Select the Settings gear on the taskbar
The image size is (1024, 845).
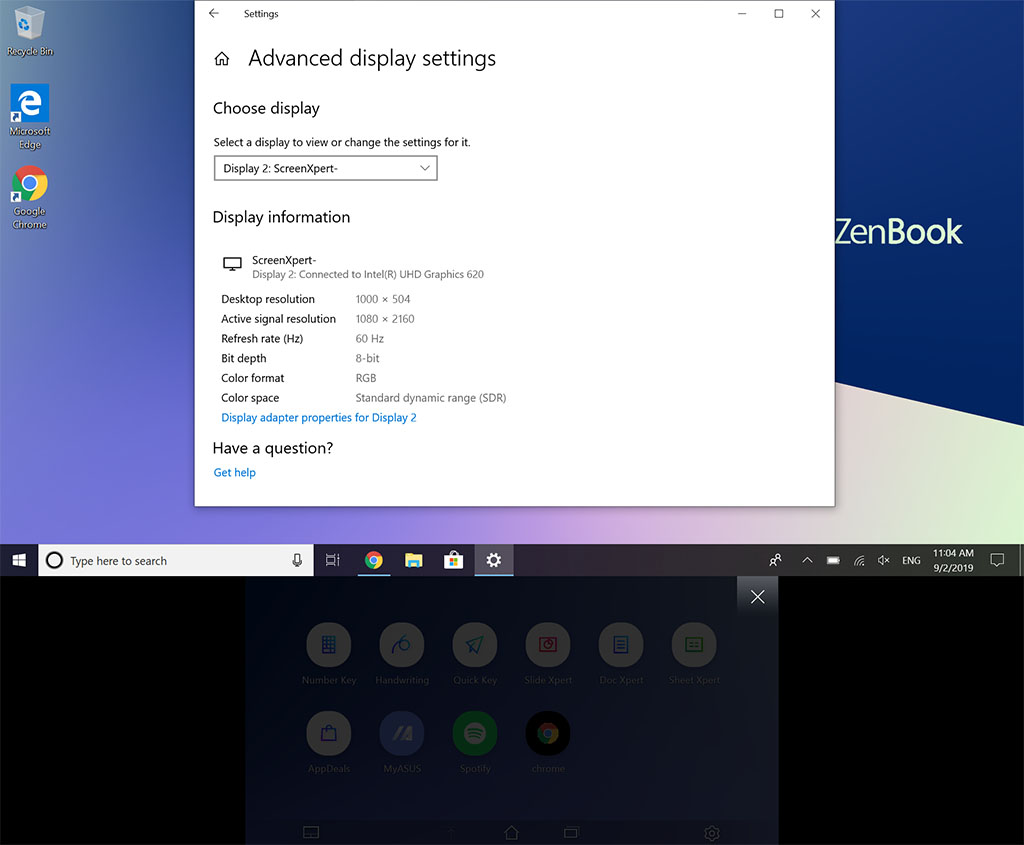point(494,560)
